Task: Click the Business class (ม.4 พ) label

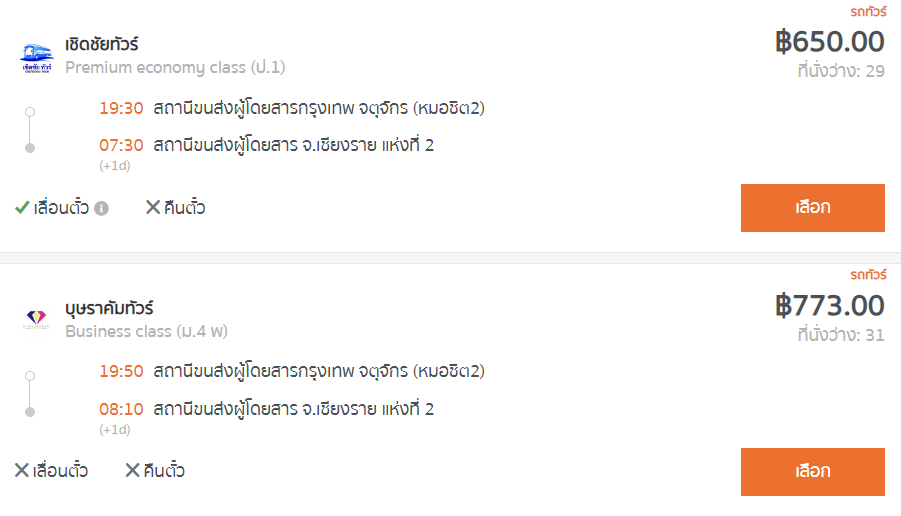Action: pos(147,332)
